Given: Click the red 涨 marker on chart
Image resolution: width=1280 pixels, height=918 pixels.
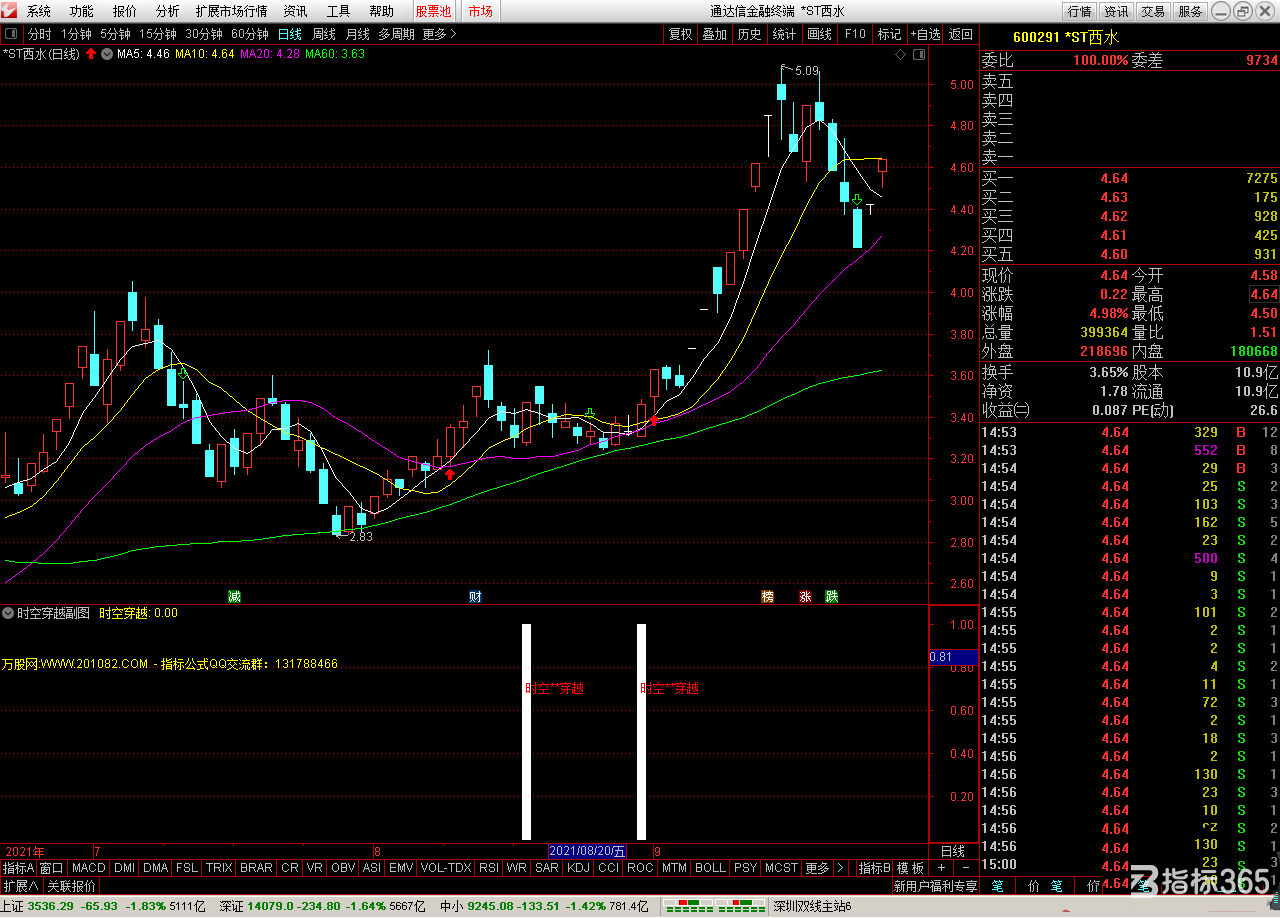Looking at the screenshot, I should coord(805,597).
